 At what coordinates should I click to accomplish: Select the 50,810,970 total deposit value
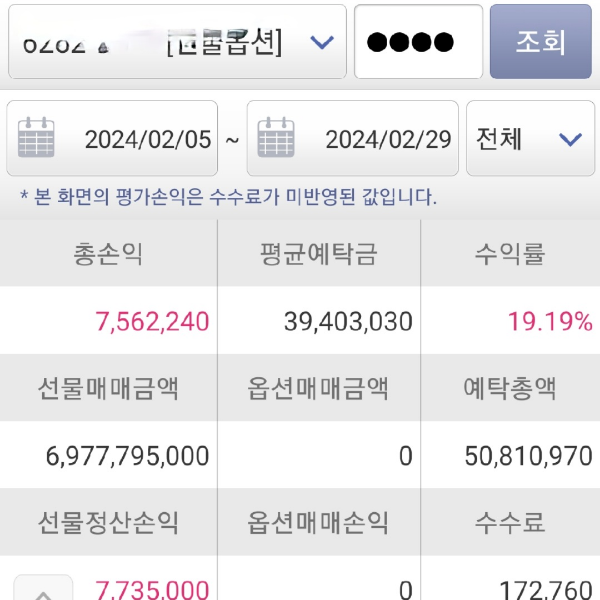coord(529,456)
